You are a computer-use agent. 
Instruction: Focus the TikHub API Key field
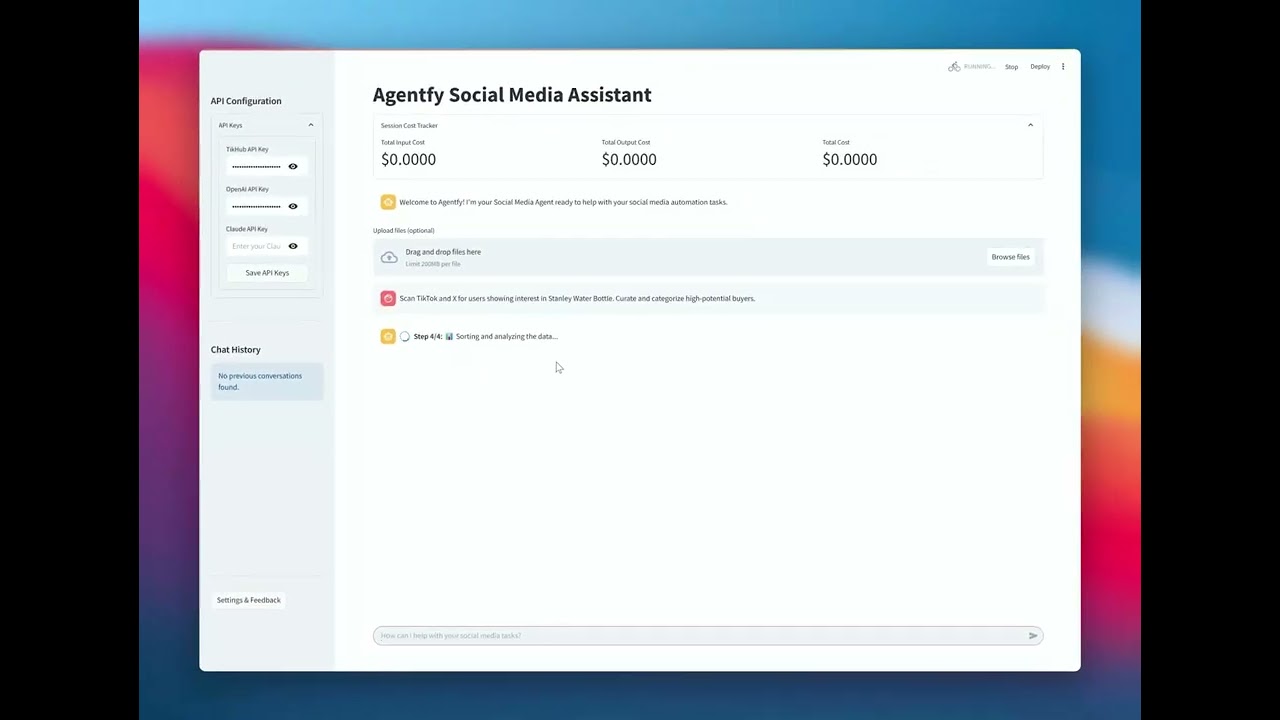click(256, 166)
